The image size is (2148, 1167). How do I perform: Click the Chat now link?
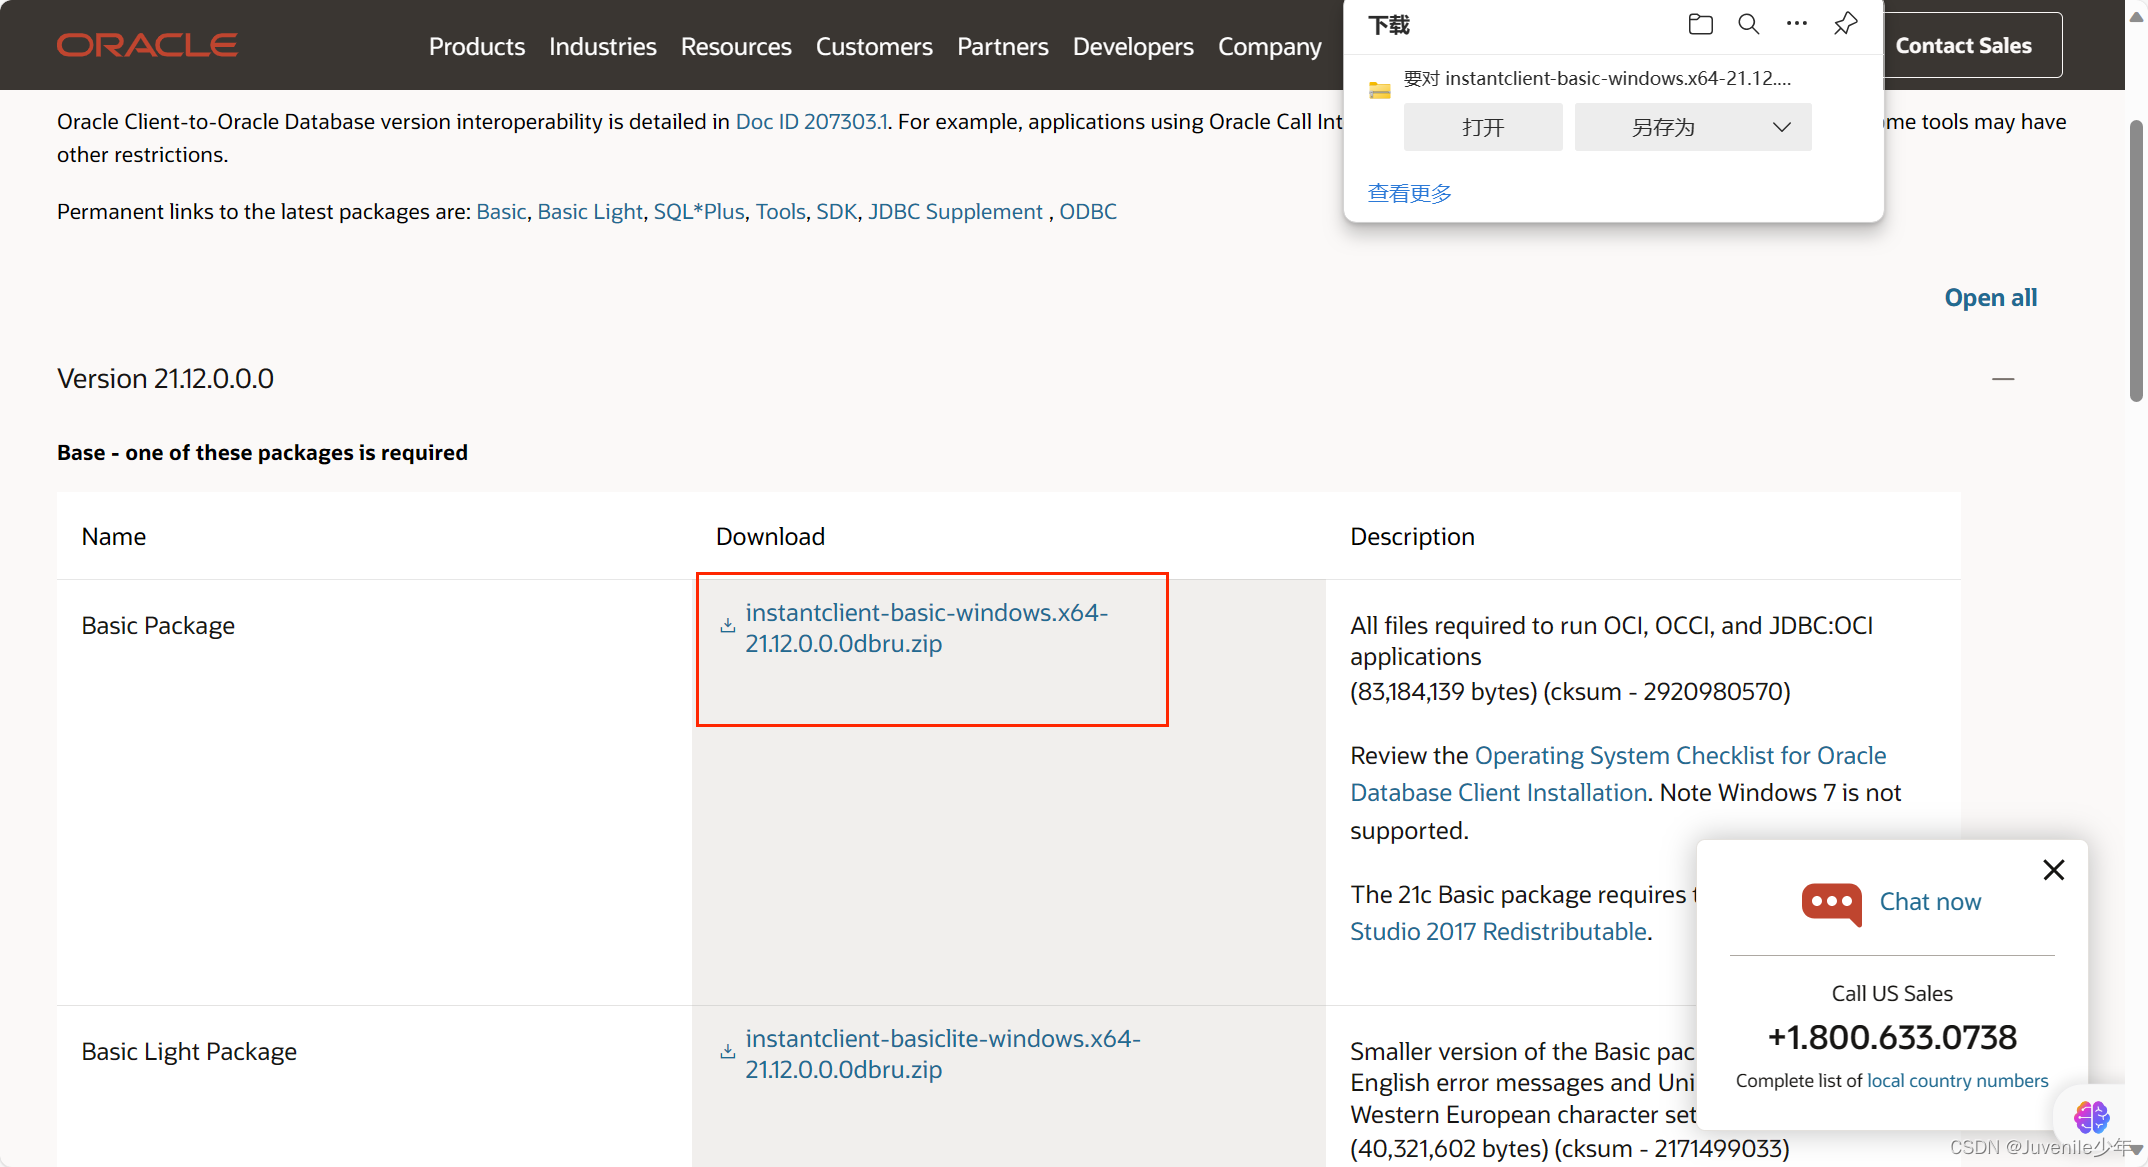click(x=1930, y=901)
